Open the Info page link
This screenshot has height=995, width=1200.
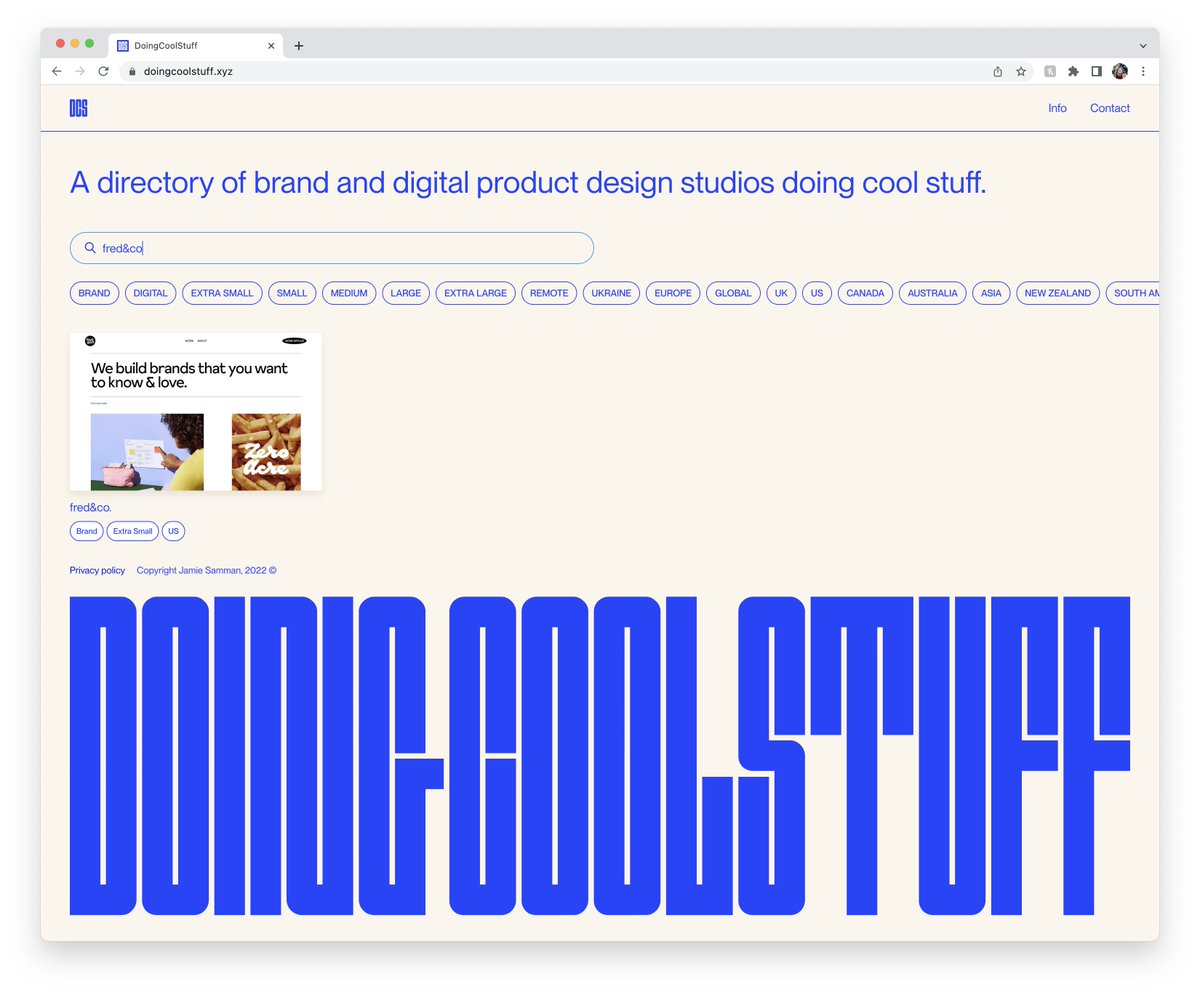1056,107
